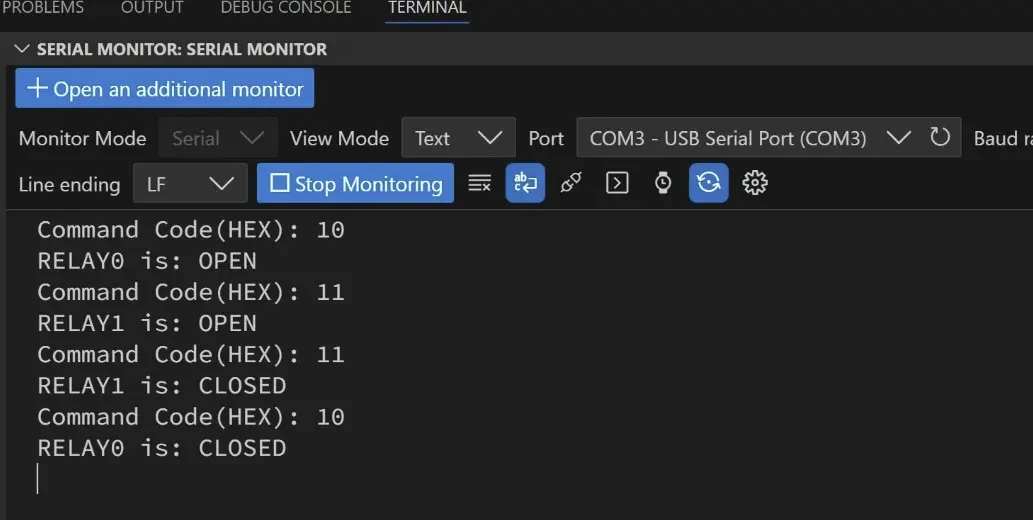Click the boxed arrow prompt icon
Screen dimensions: 1033x520
coord(617,183)
